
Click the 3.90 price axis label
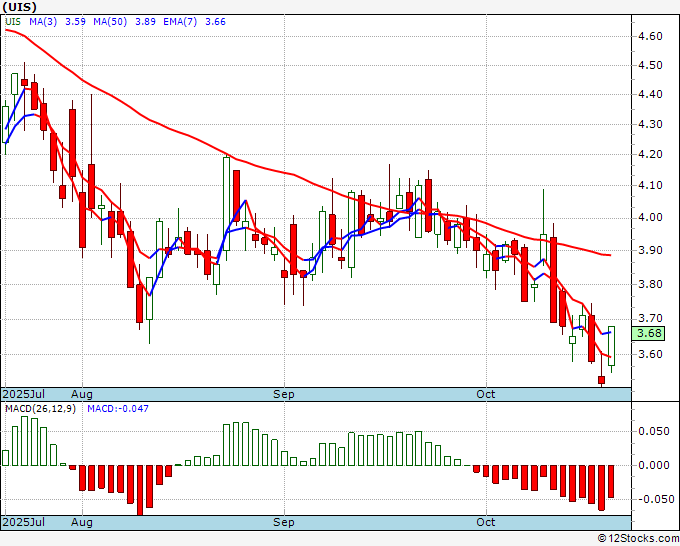(x=651, y=251)
